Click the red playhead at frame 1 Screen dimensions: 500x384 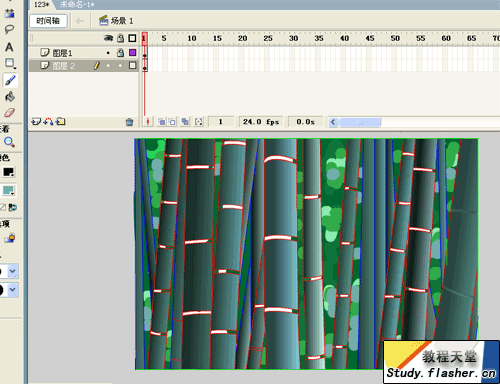144,38
